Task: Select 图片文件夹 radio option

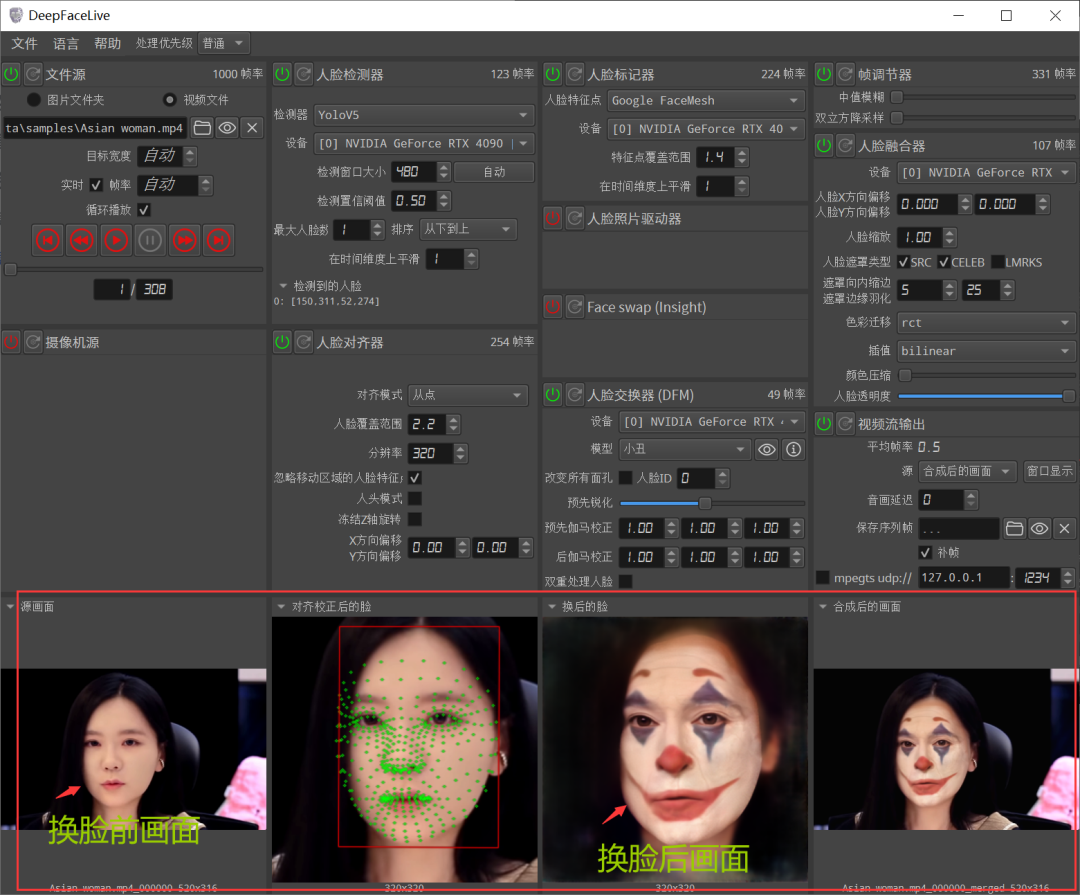Action: [x=34, y=100]
